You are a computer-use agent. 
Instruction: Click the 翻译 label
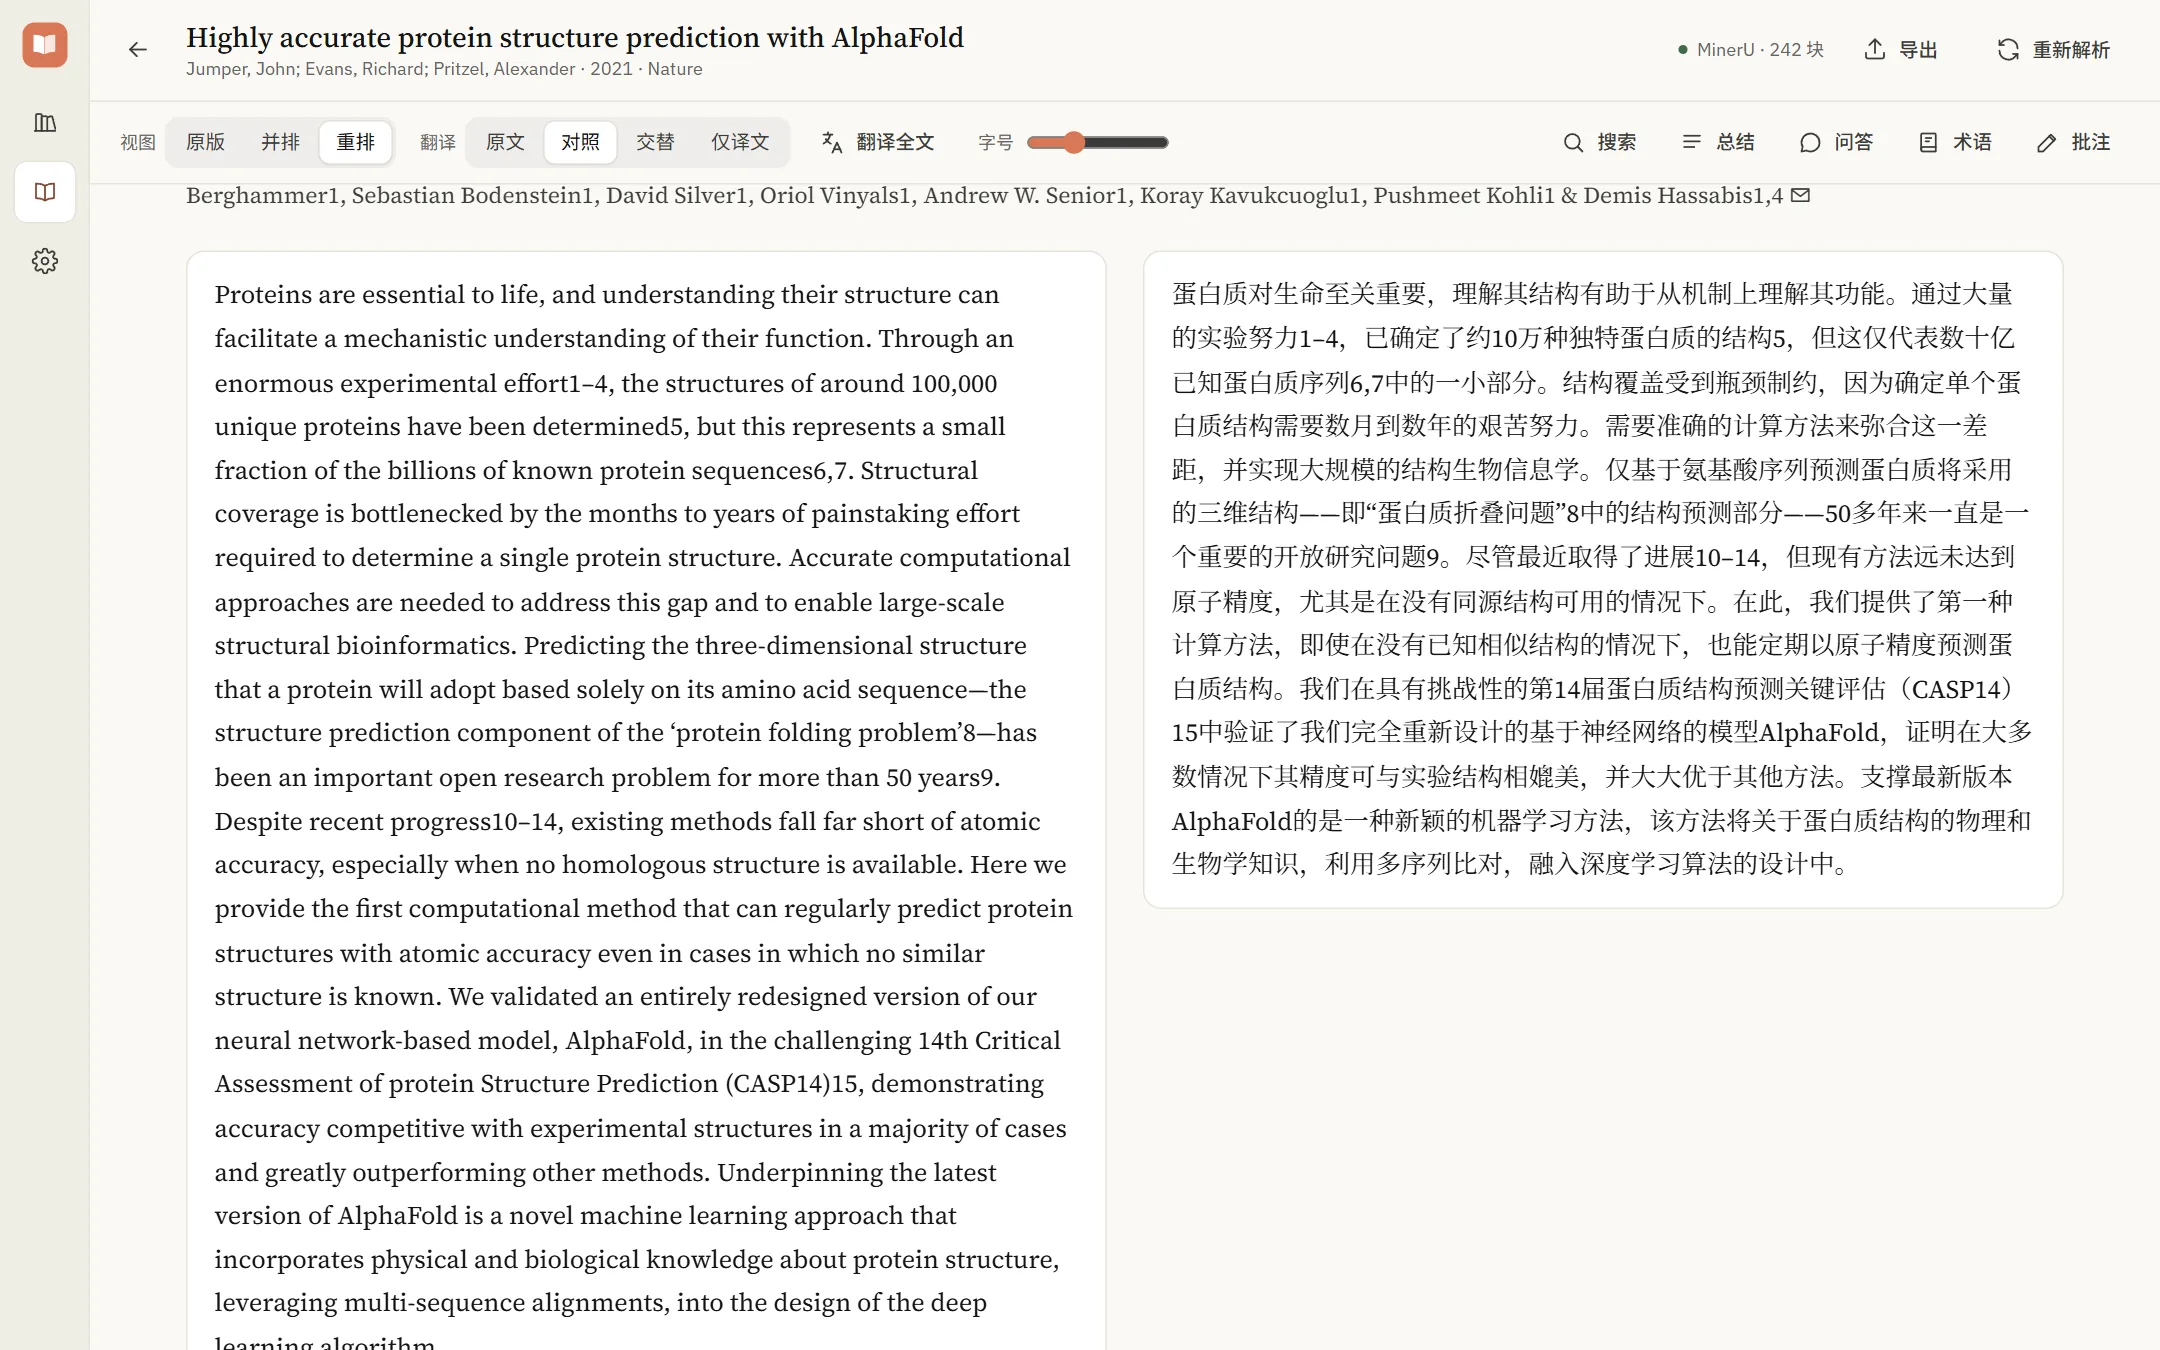[x=438, y=142]
